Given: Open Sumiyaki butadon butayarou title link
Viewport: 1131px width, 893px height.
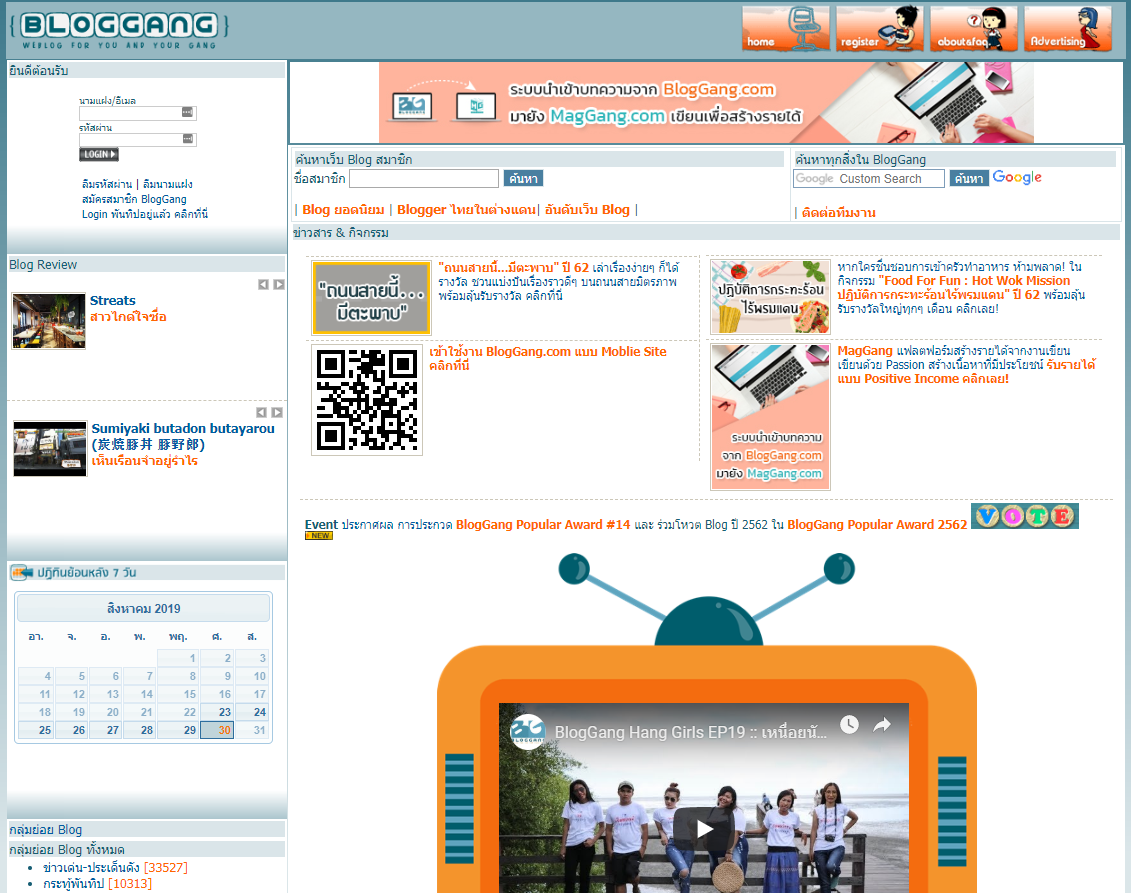Looking at the screenshot, I should click(x=182, y=436).
